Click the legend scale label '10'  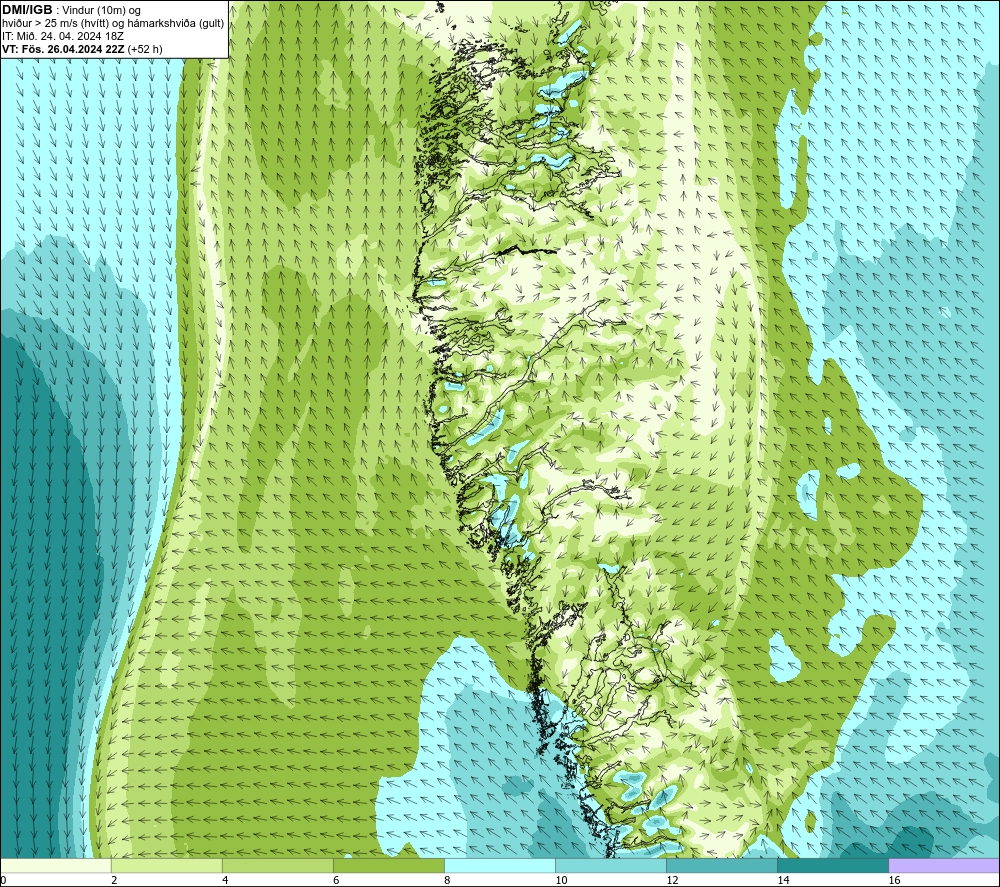coord(561,880)
